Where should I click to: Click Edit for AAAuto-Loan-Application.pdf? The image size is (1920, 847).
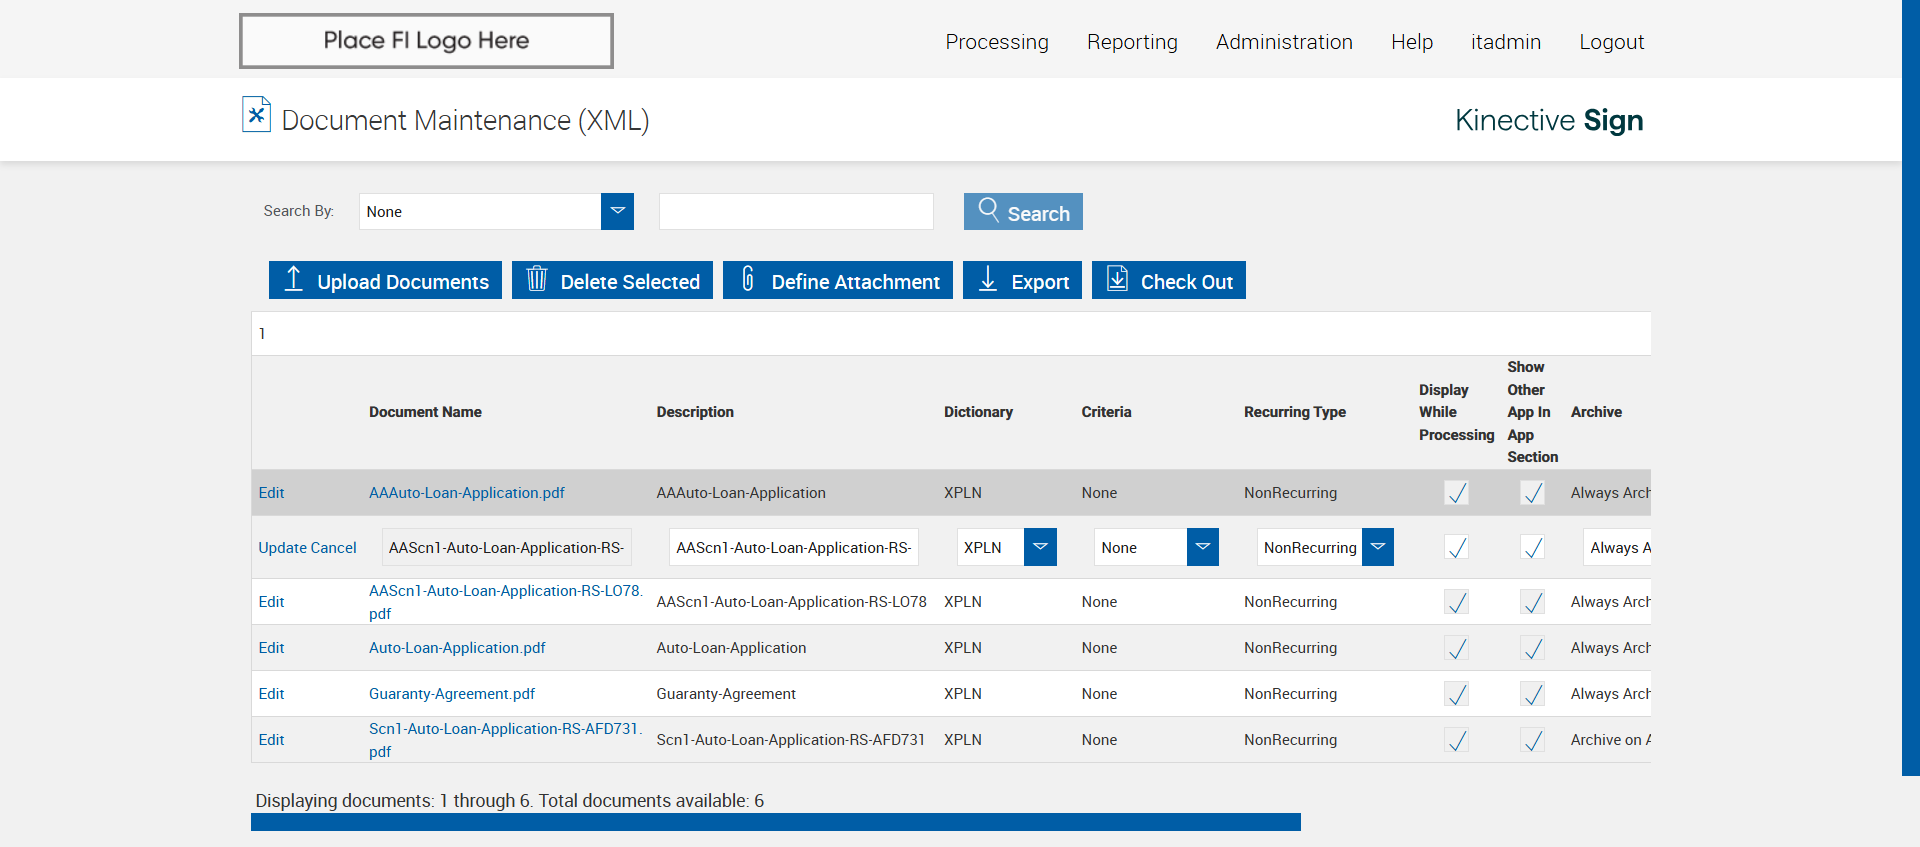click(271, 493)
